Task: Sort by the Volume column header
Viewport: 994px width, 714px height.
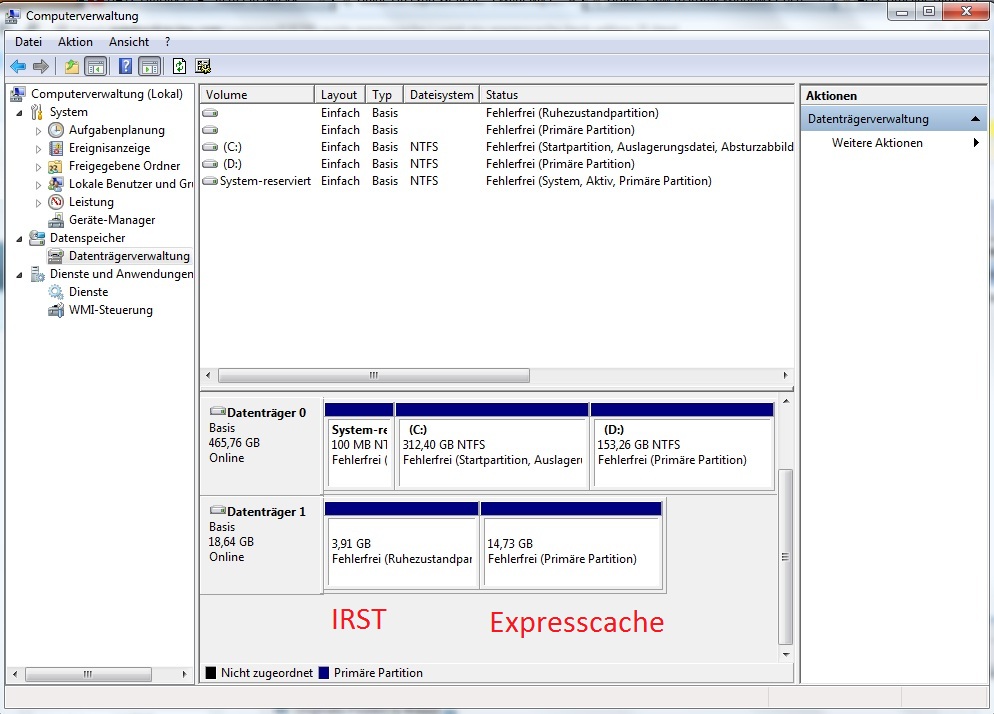Action: coord(257,94)
